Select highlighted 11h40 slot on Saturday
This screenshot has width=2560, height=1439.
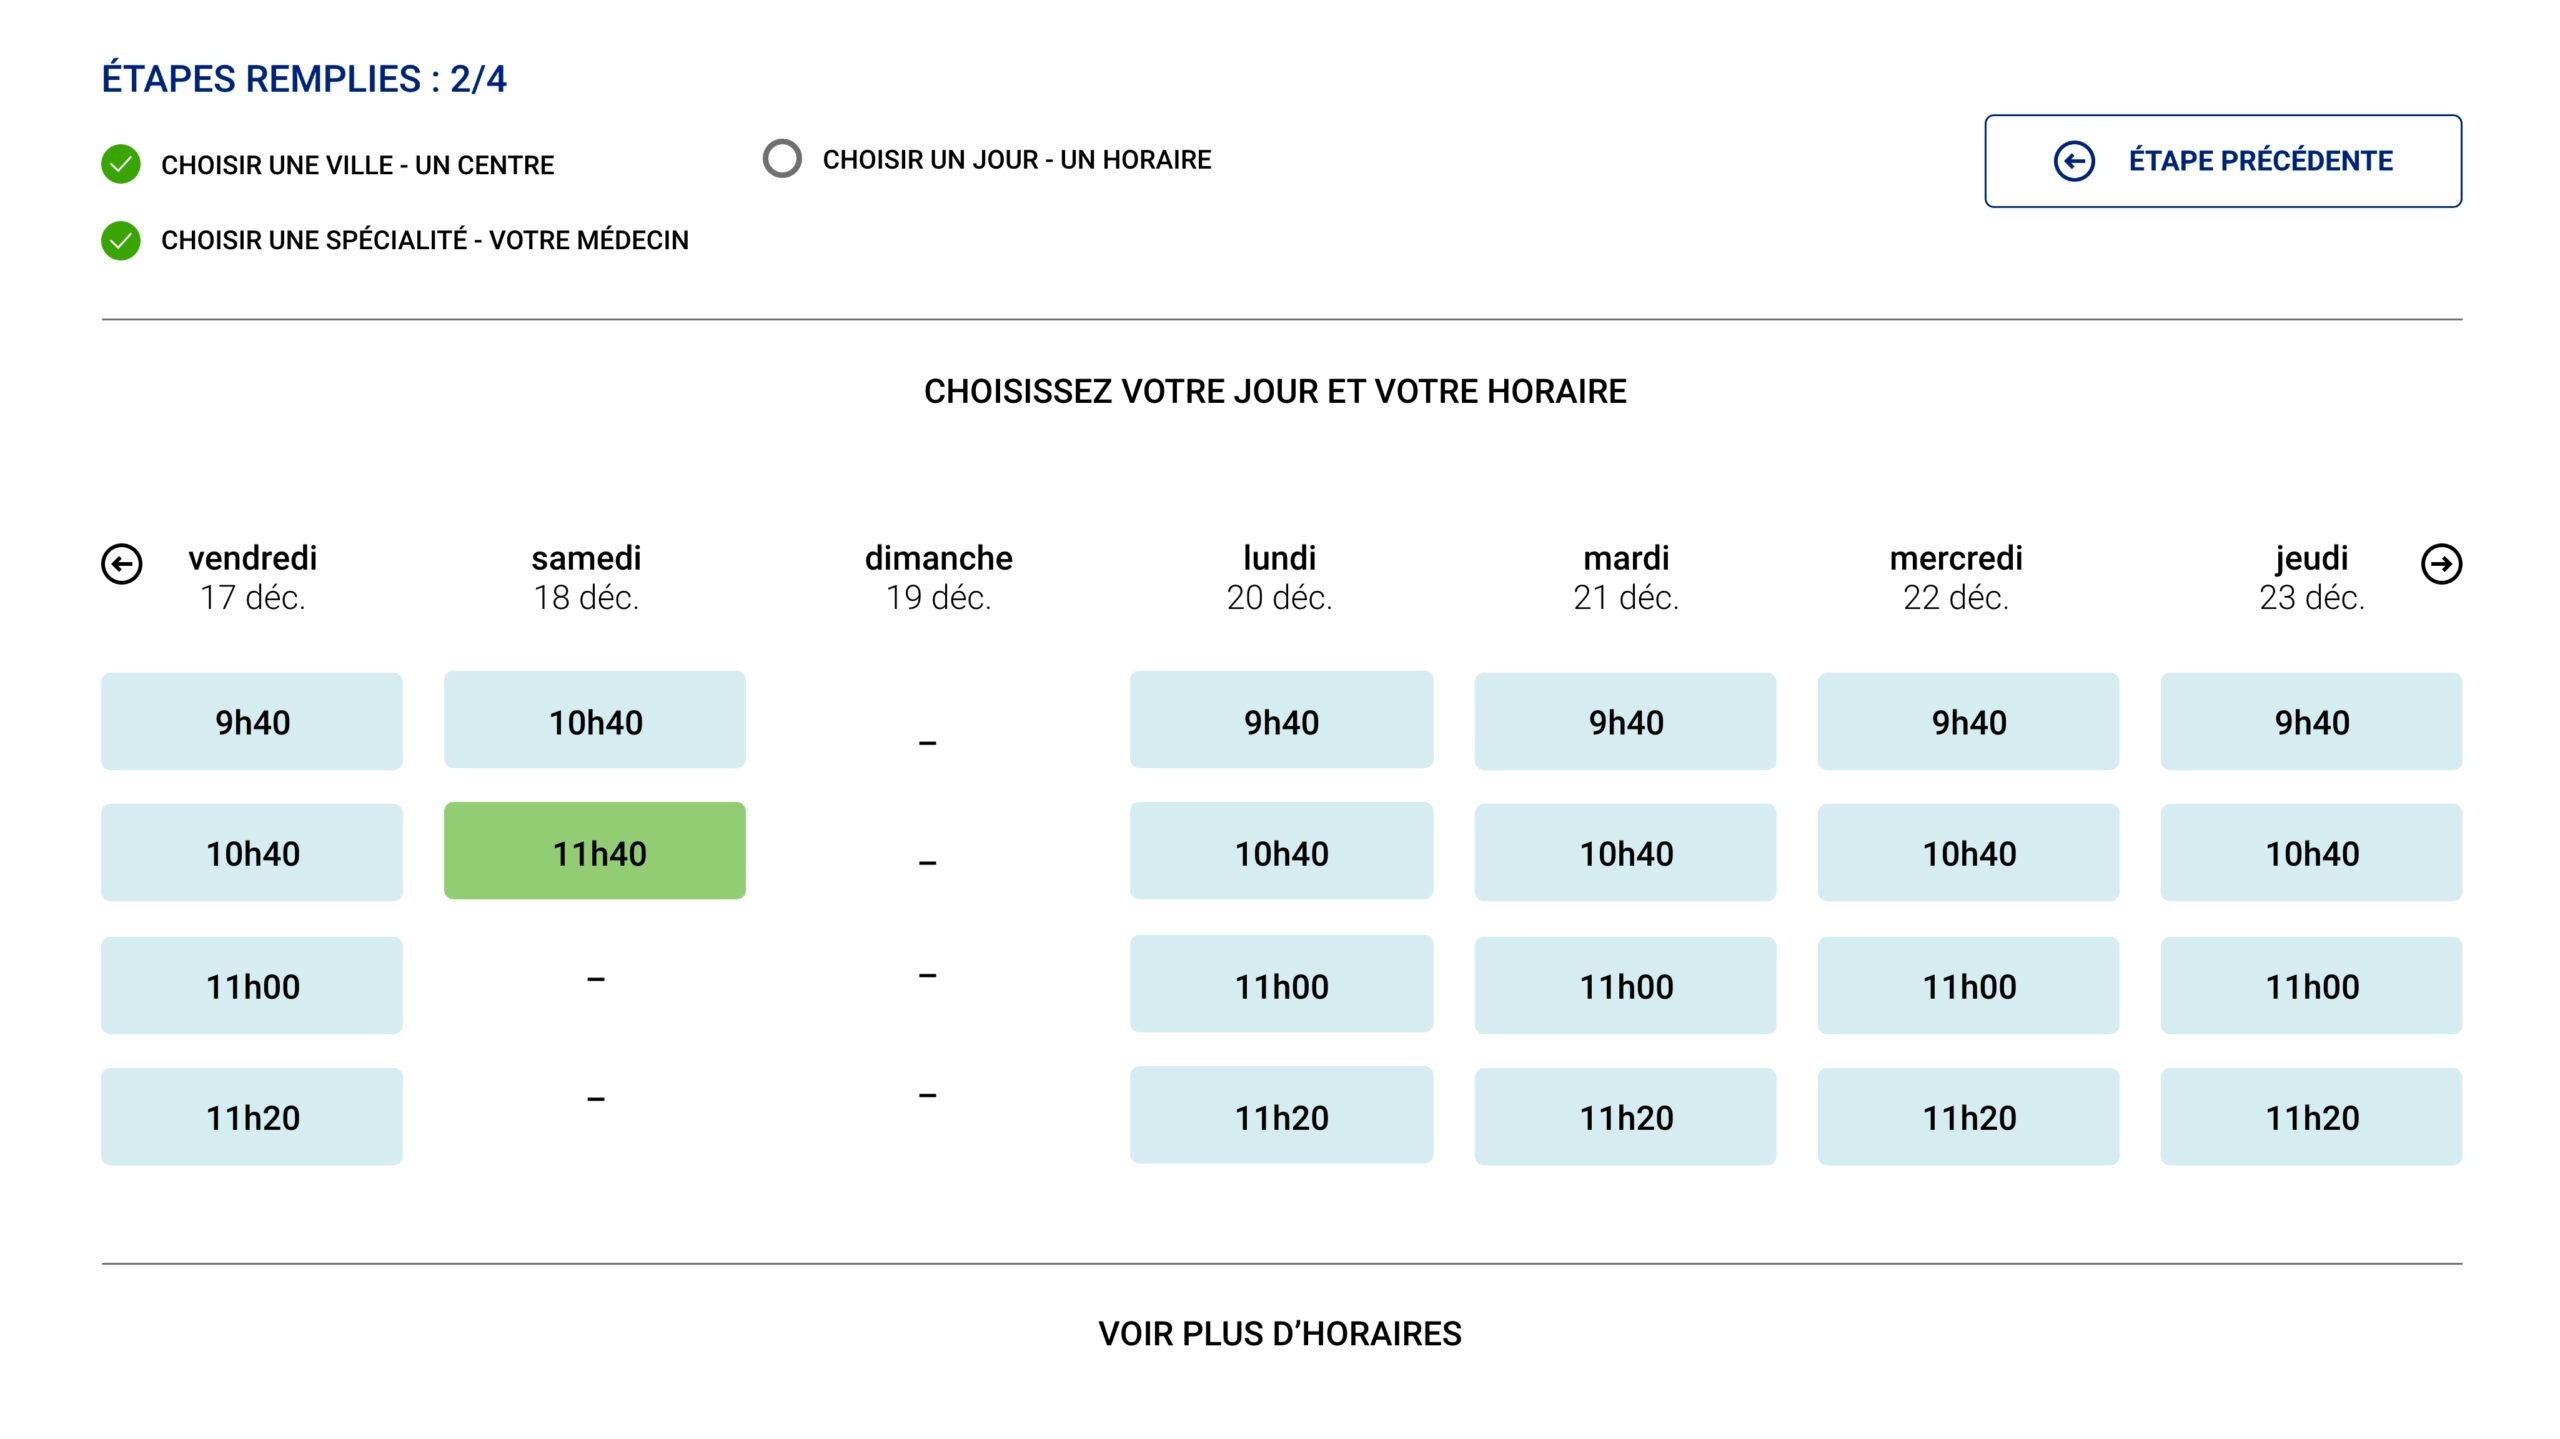tap(595, 852)
